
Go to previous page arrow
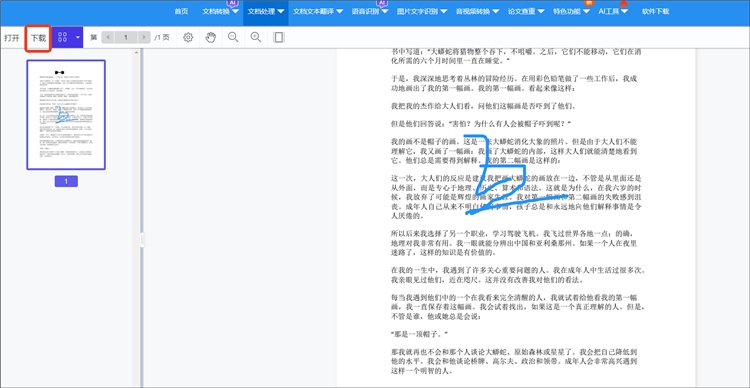click(108, 37)
